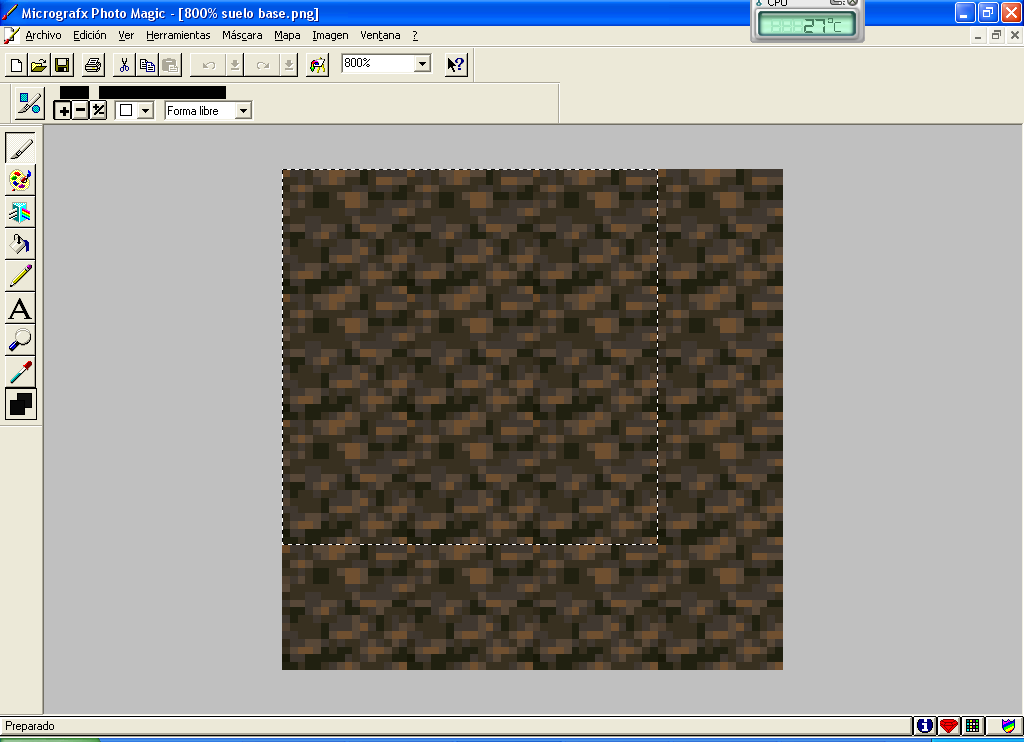1024x742 pixels.
Task: Redo the last undone action
Action: [x=263, y=65]
